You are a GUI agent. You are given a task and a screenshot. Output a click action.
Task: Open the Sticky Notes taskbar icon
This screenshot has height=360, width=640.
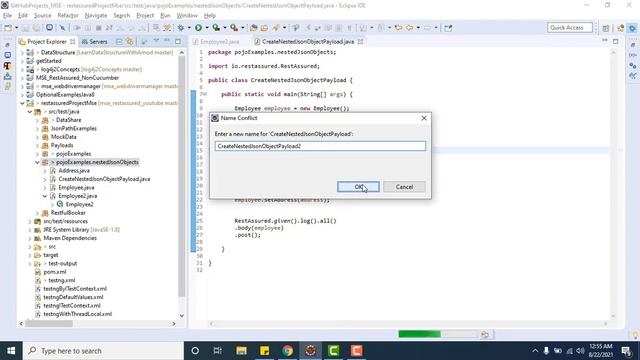264,351
